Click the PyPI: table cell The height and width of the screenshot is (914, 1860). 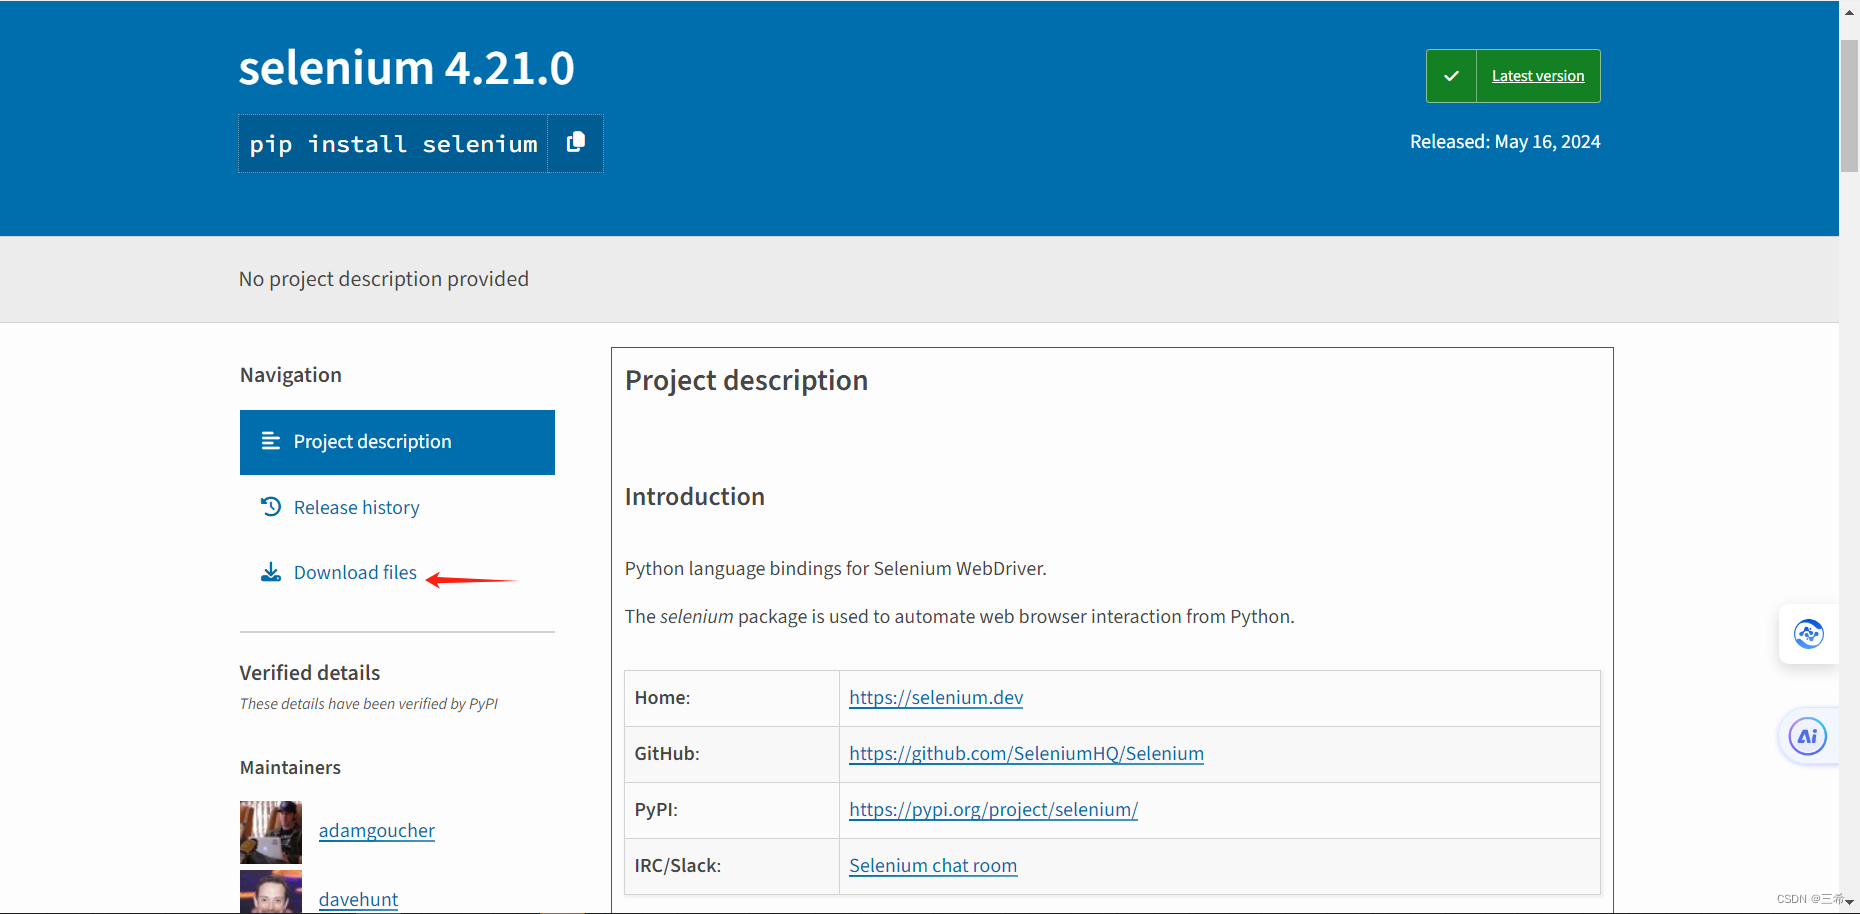pyautogui.click(x=732, y=810)
